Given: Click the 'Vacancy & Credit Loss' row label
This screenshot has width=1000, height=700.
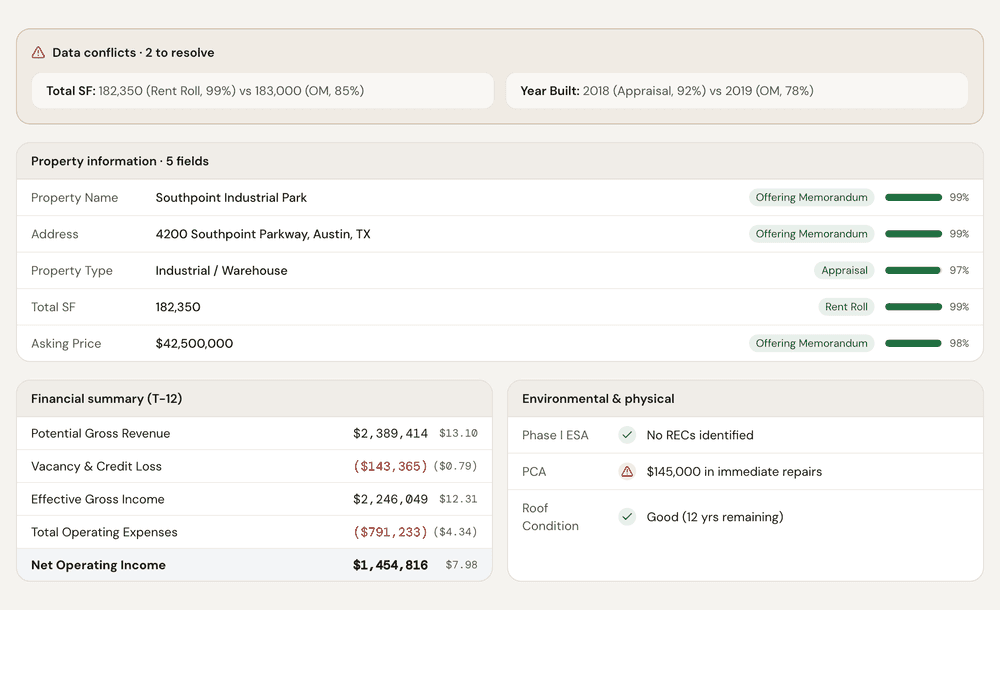Looking at the screenshot, I should 96,466.
